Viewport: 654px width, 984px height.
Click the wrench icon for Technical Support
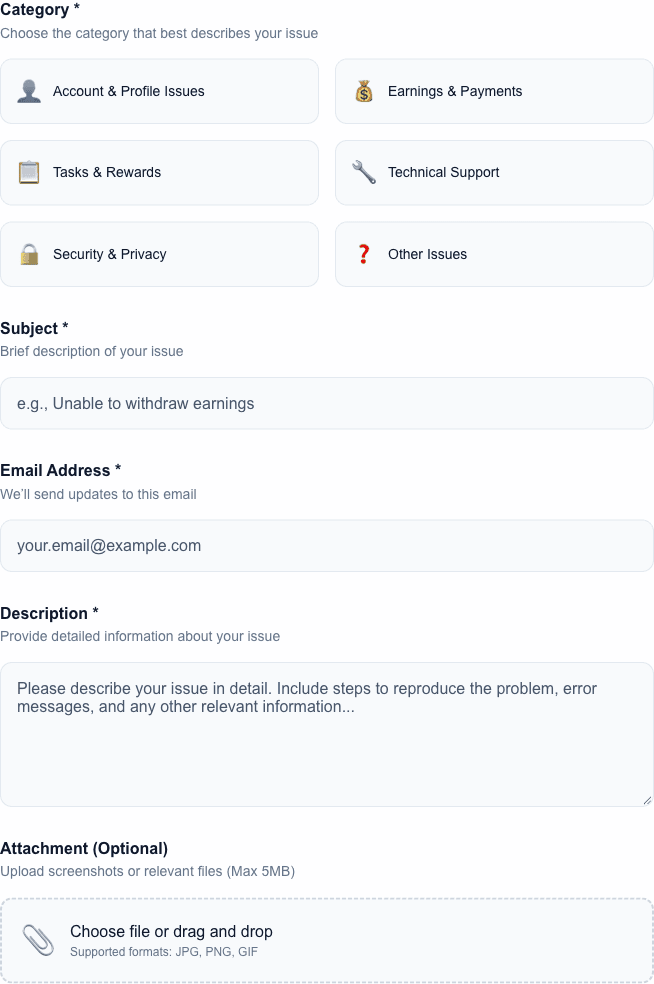364,173
